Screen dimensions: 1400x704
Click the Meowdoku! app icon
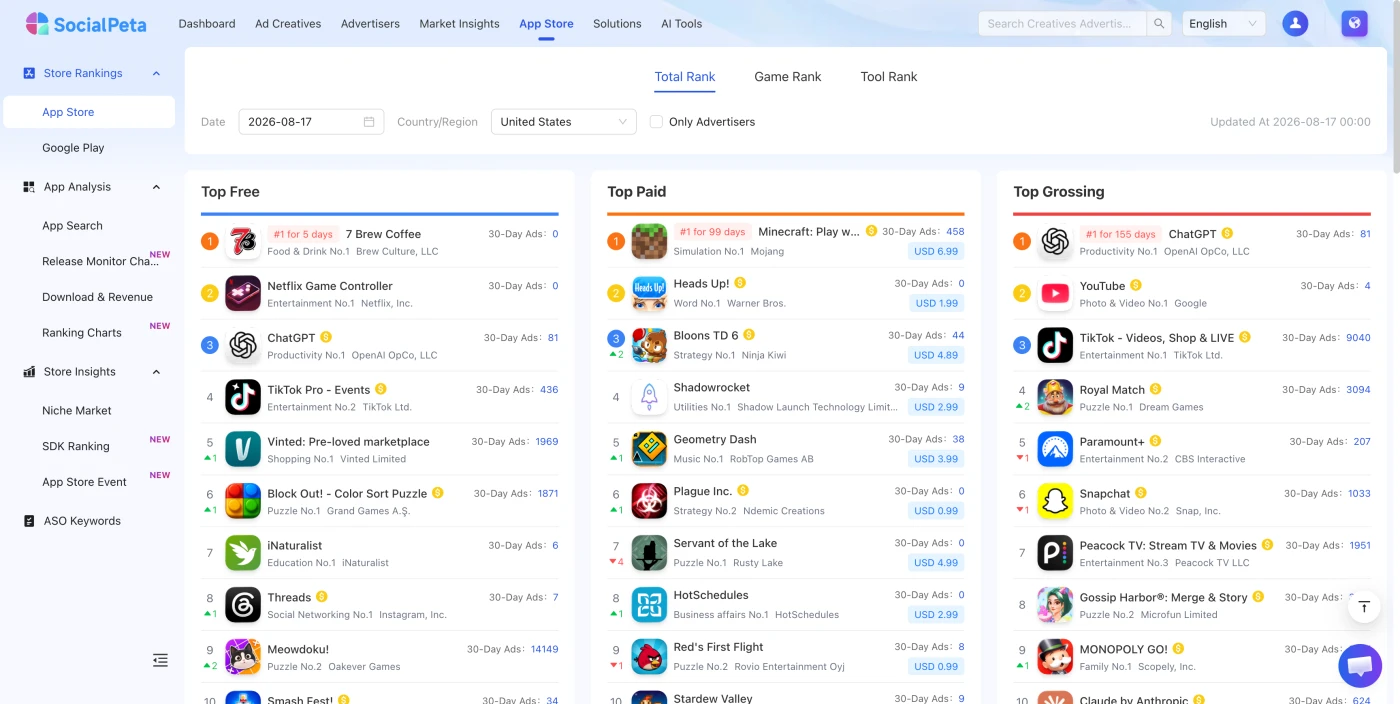[243, 658]
